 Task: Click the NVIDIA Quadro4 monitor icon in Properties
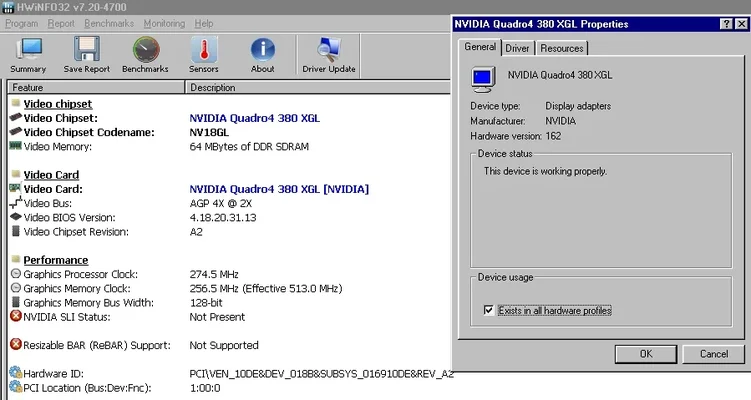(x=483, y=80)
